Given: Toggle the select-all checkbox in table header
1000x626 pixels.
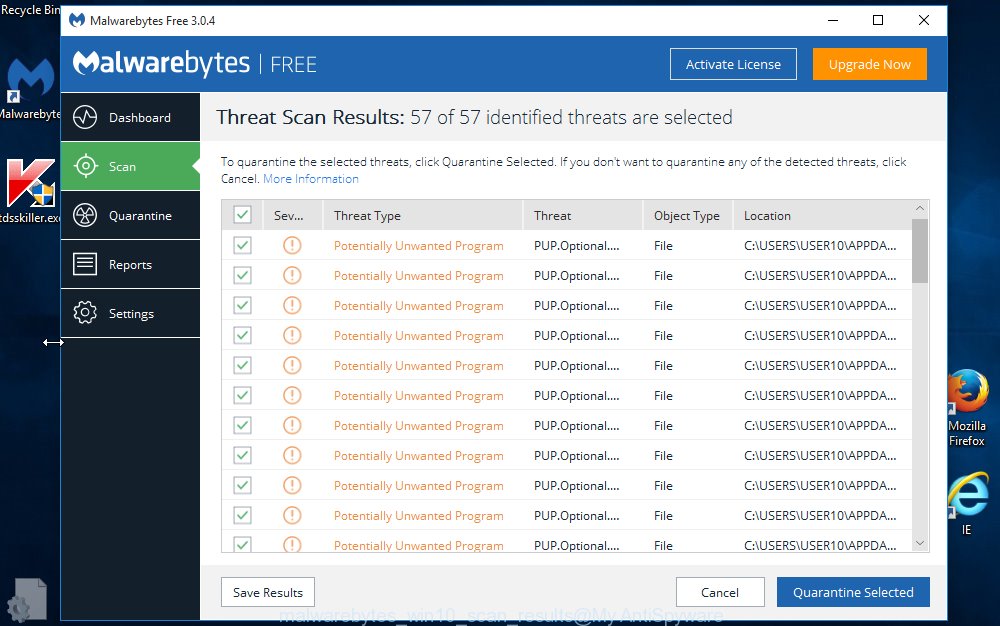Looking at the screenshot, I should click(x=242, y=215).
